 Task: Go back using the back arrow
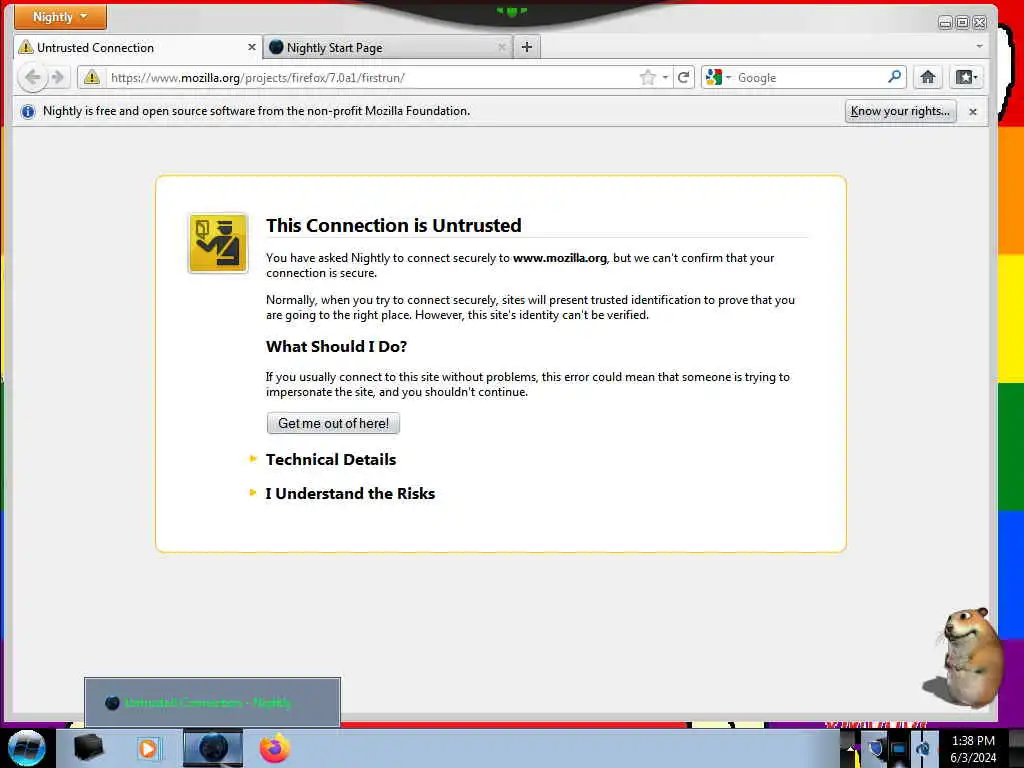coord(32,78)
